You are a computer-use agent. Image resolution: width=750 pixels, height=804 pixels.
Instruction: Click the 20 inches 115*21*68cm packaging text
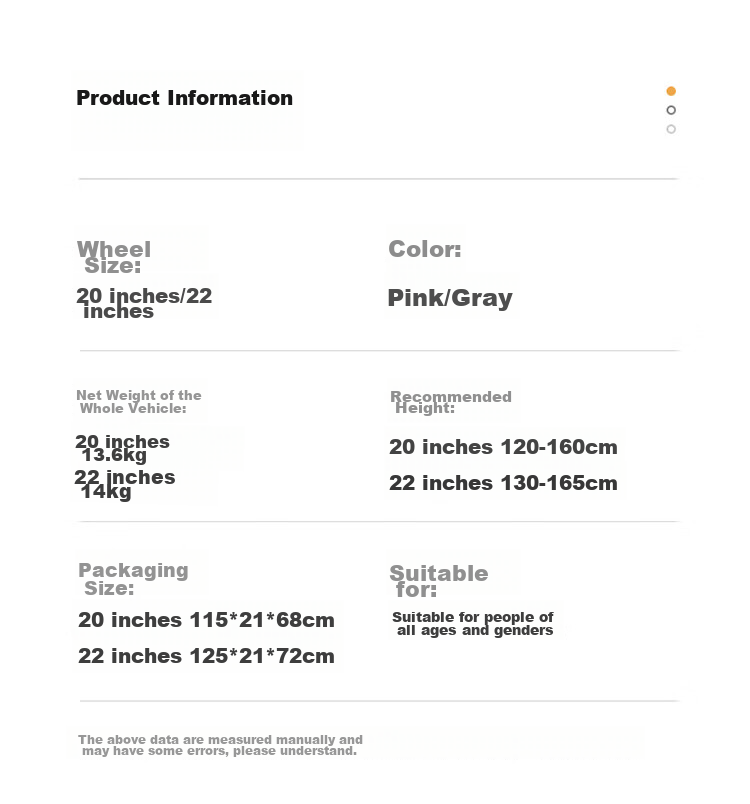tap(206, 620)
